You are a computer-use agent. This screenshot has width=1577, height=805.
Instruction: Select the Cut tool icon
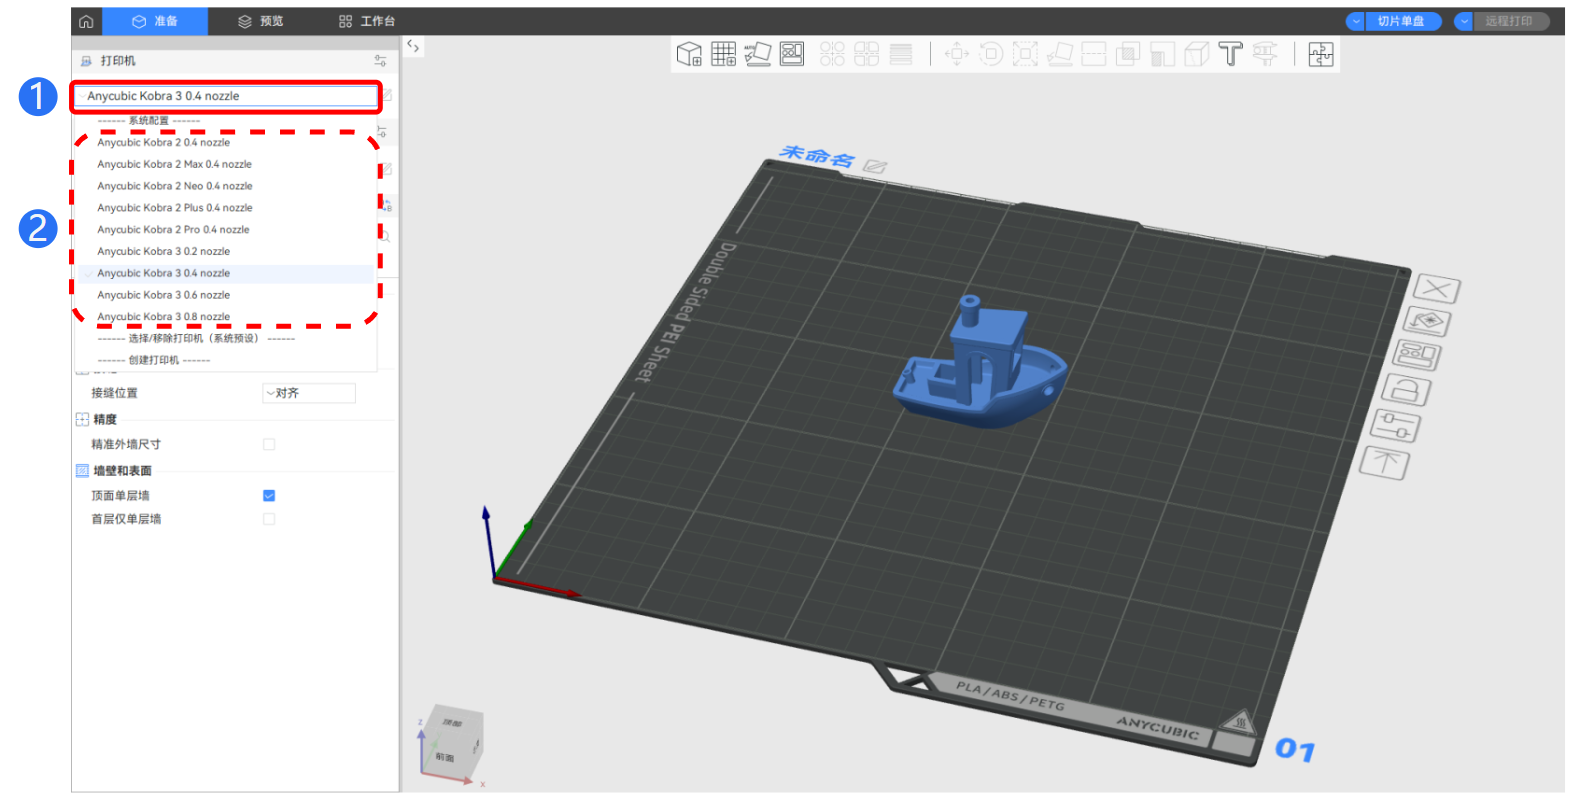tap(1094, 54)
